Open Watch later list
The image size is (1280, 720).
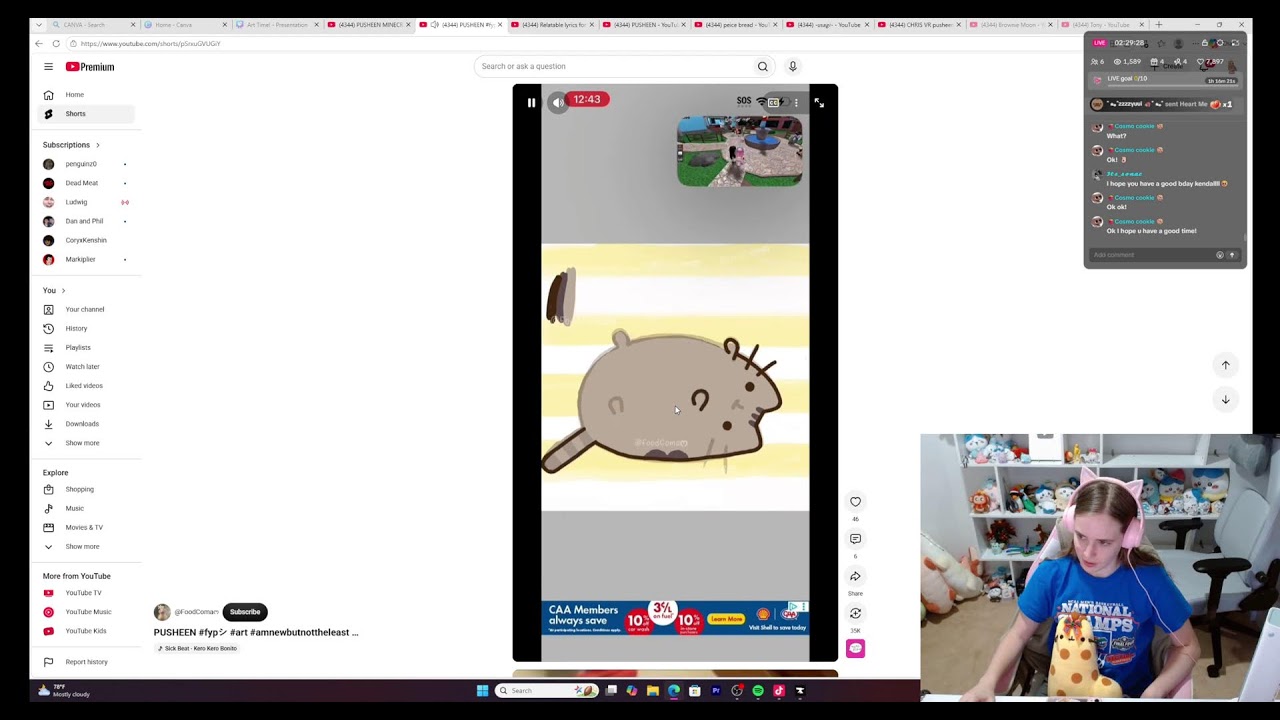pos(86,367)
